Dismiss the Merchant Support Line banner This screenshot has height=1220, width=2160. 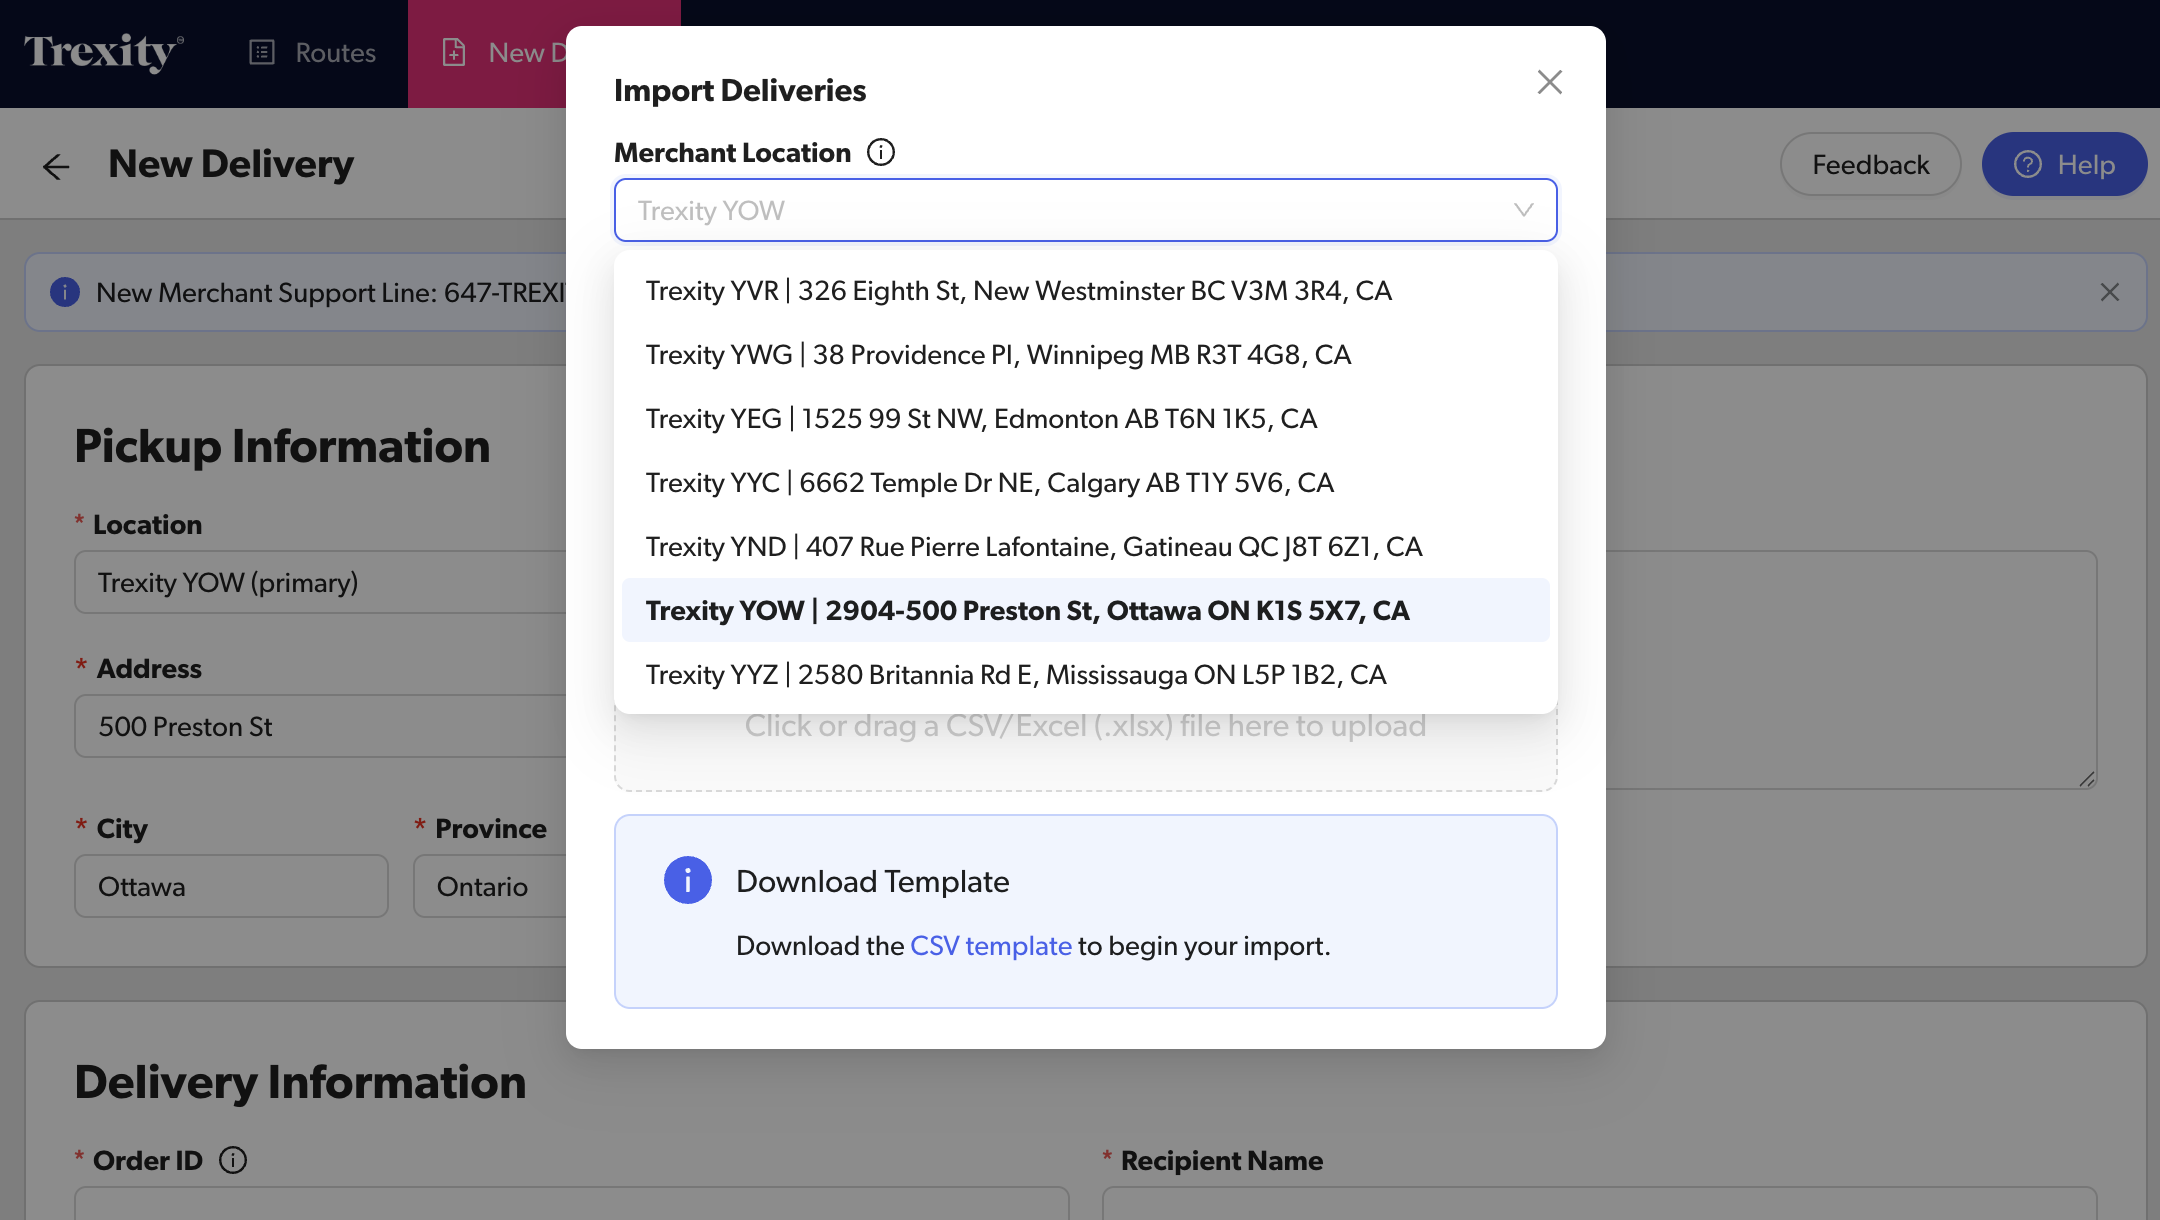point(2109,292)
